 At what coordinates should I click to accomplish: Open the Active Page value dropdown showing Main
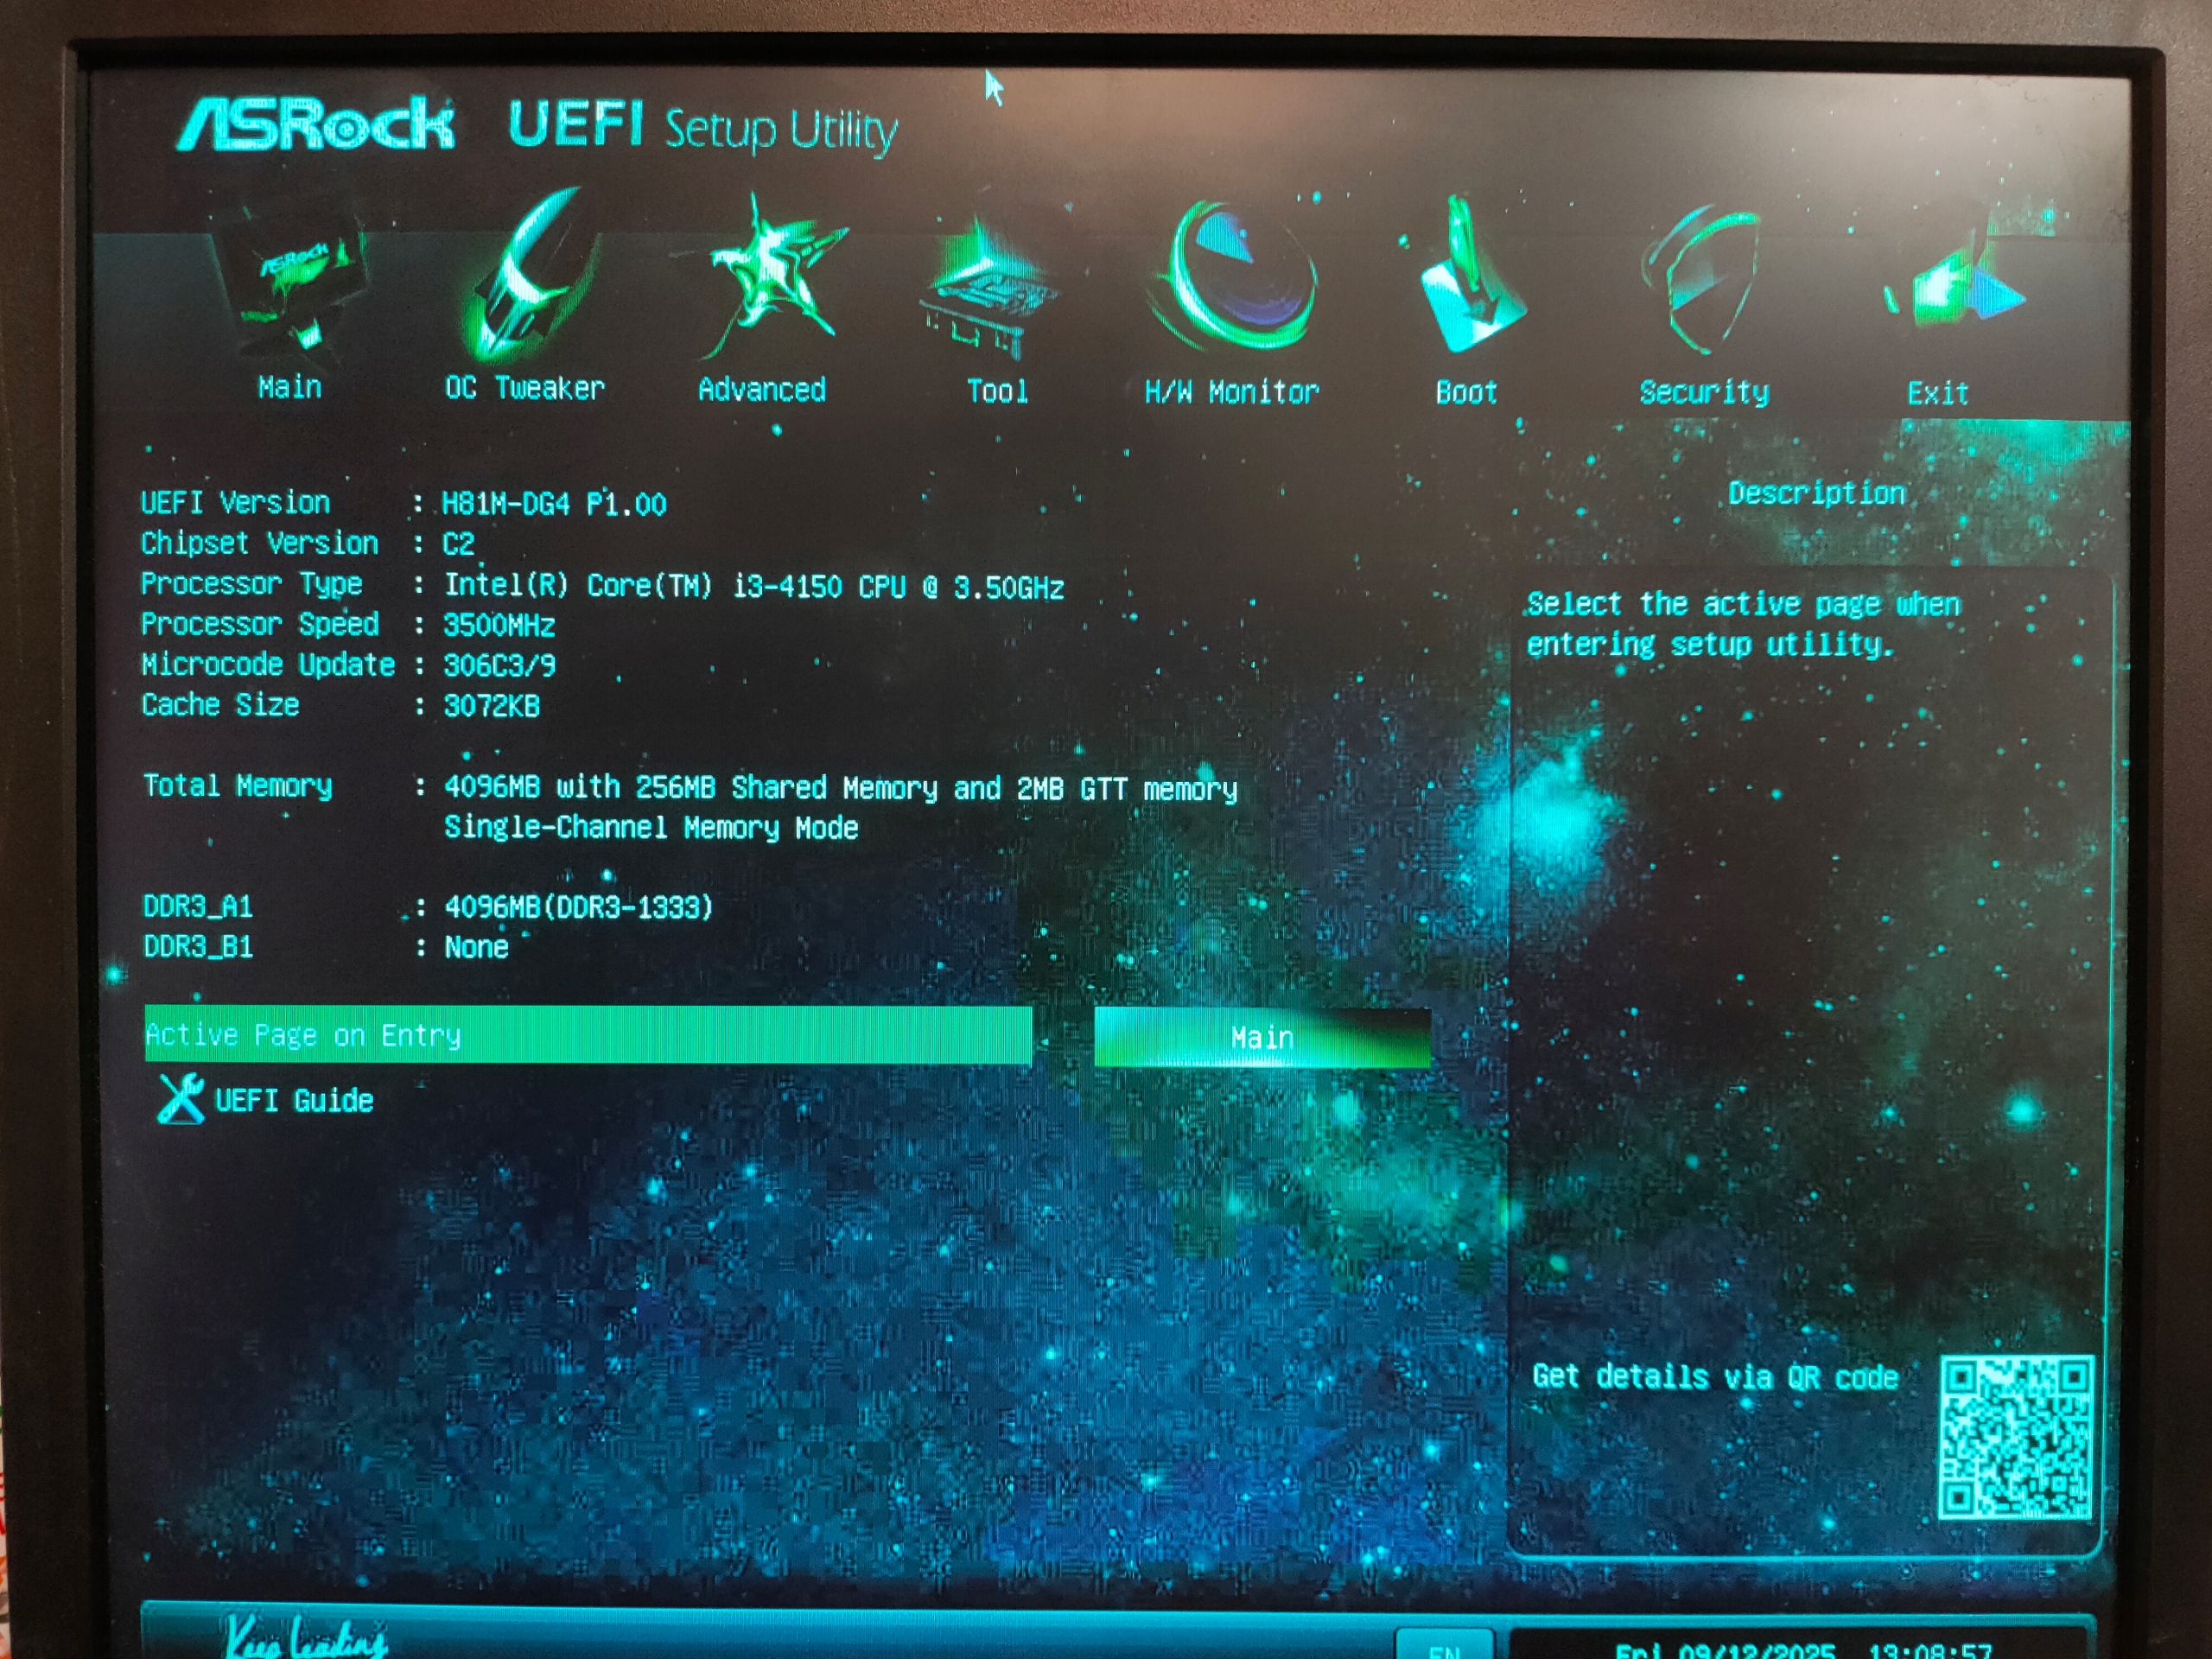coord(1262,1037)
